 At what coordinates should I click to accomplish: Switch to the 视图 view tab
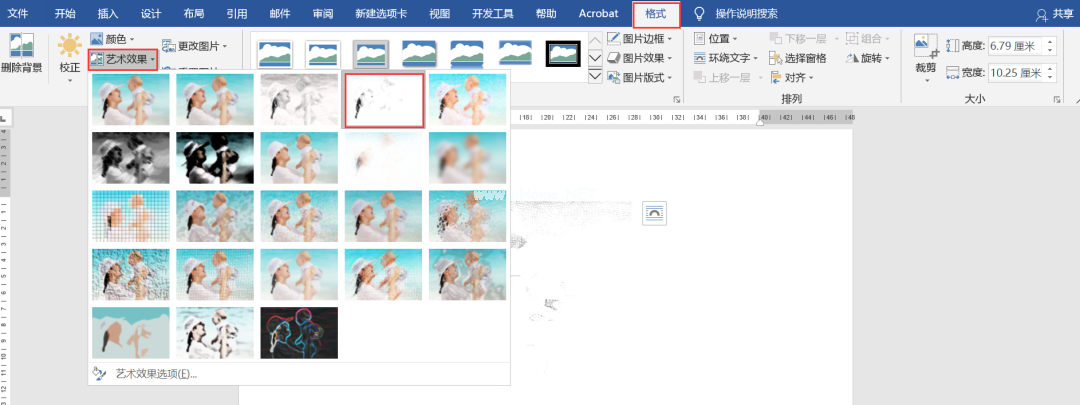(439, 14)
